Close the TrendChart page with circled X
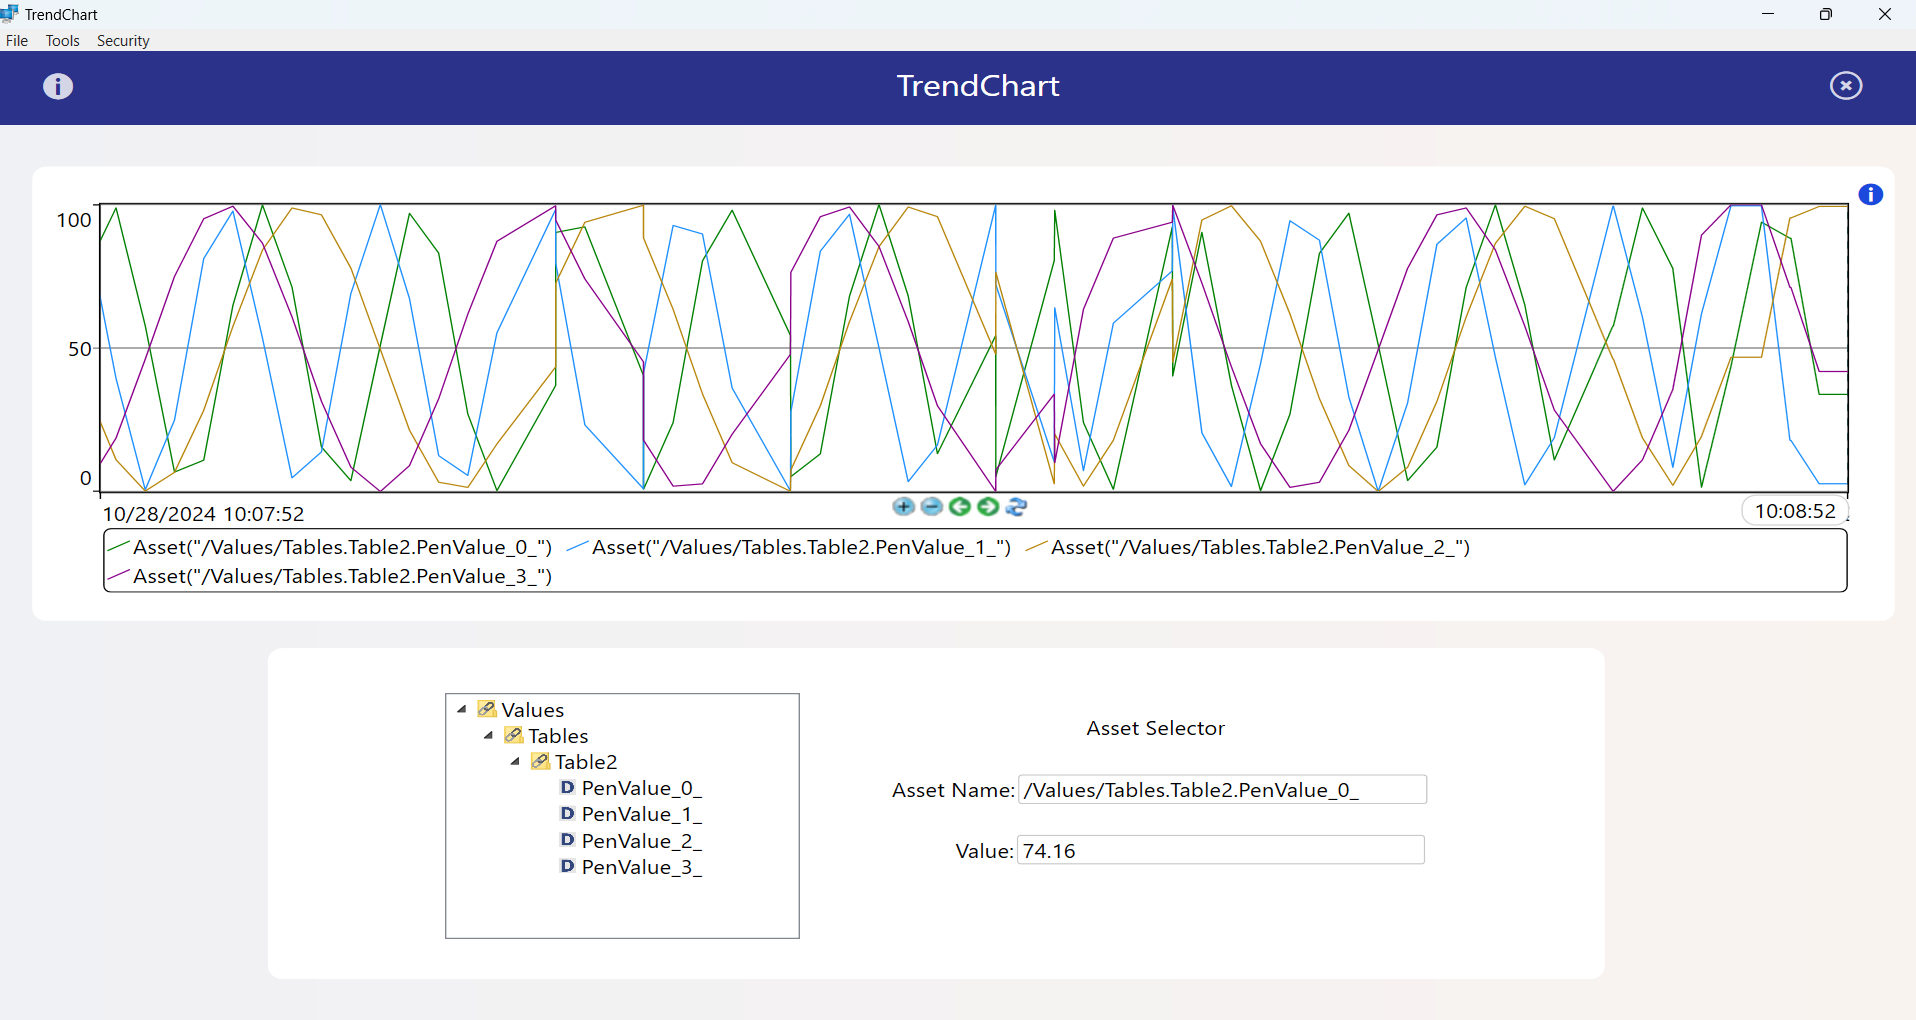 1845,86
